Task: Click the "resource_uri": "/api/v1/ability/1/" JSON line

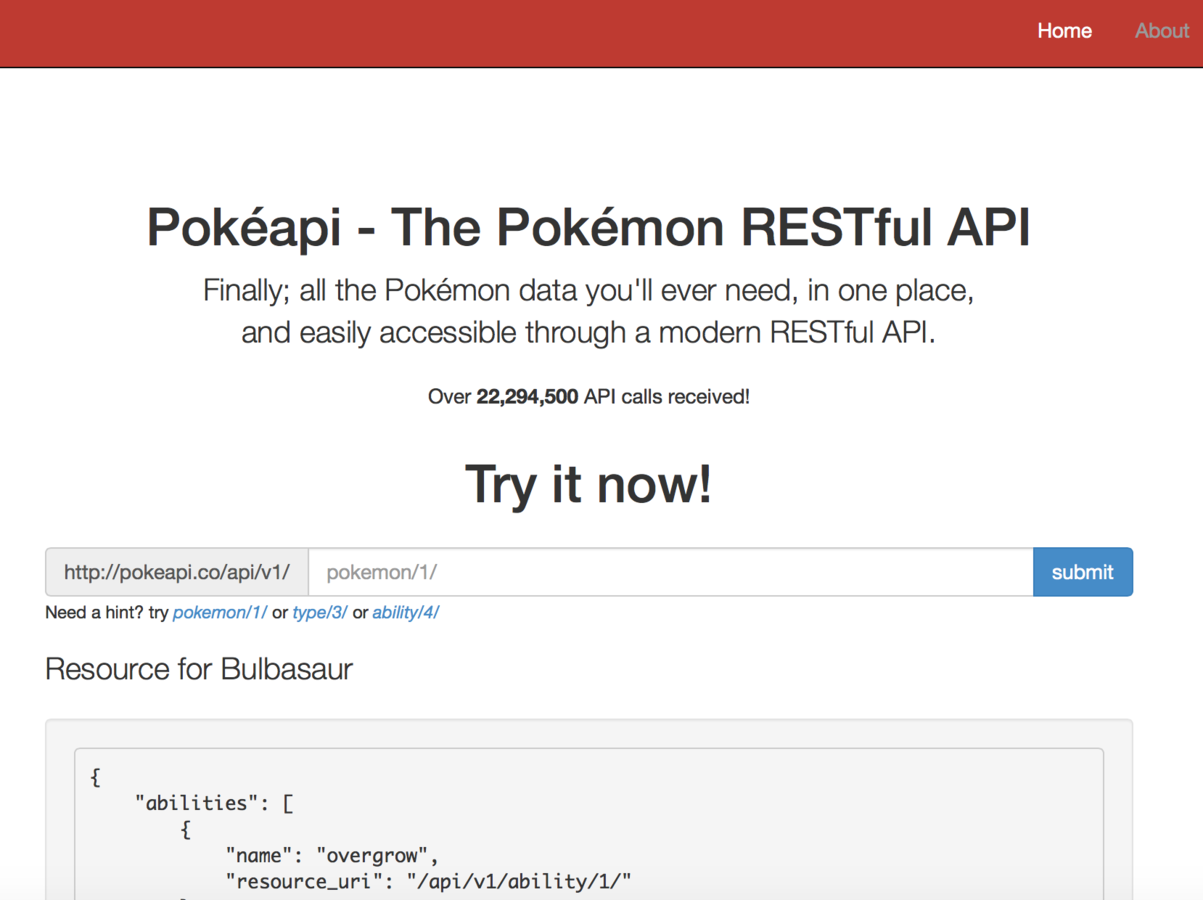Action: click(429, 881)
